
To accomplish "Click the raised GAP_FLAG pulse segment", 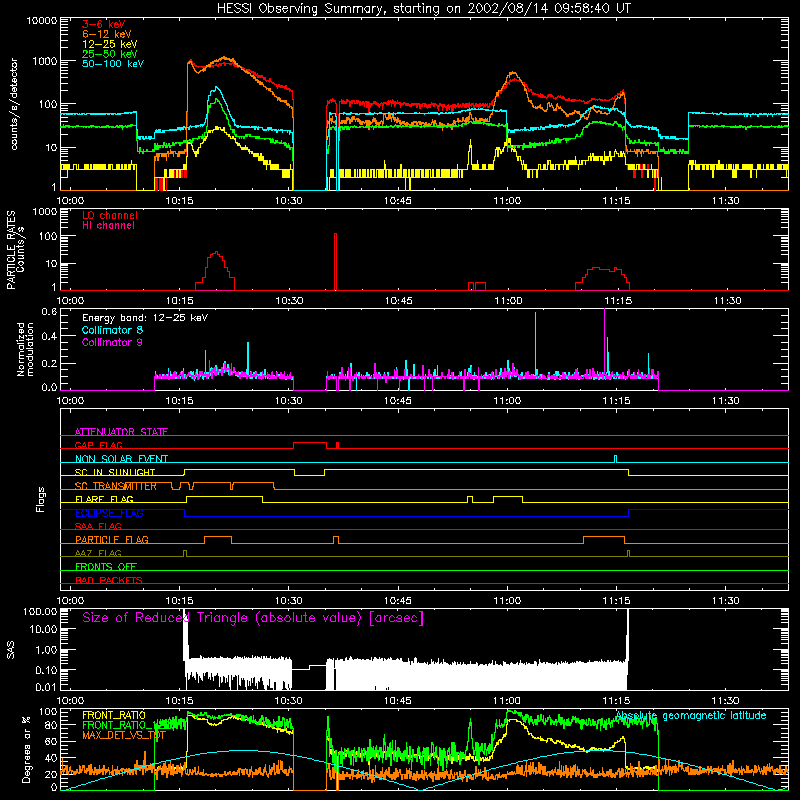I will (310, 443).
